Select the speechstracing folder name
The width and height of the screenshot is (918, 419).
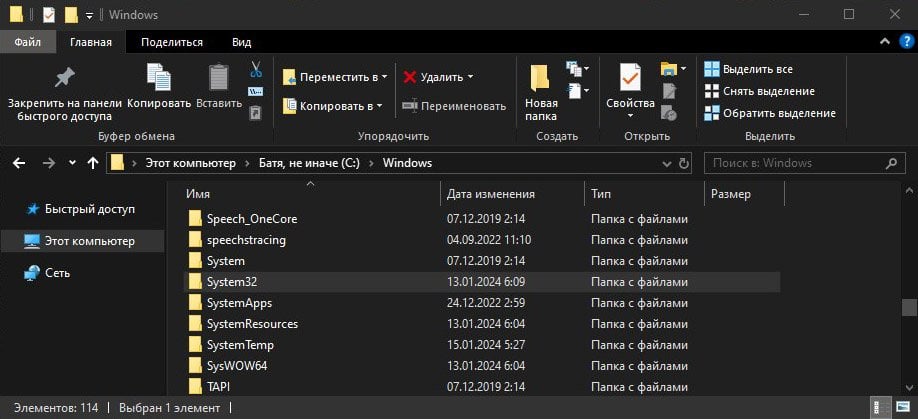[246, 240]
